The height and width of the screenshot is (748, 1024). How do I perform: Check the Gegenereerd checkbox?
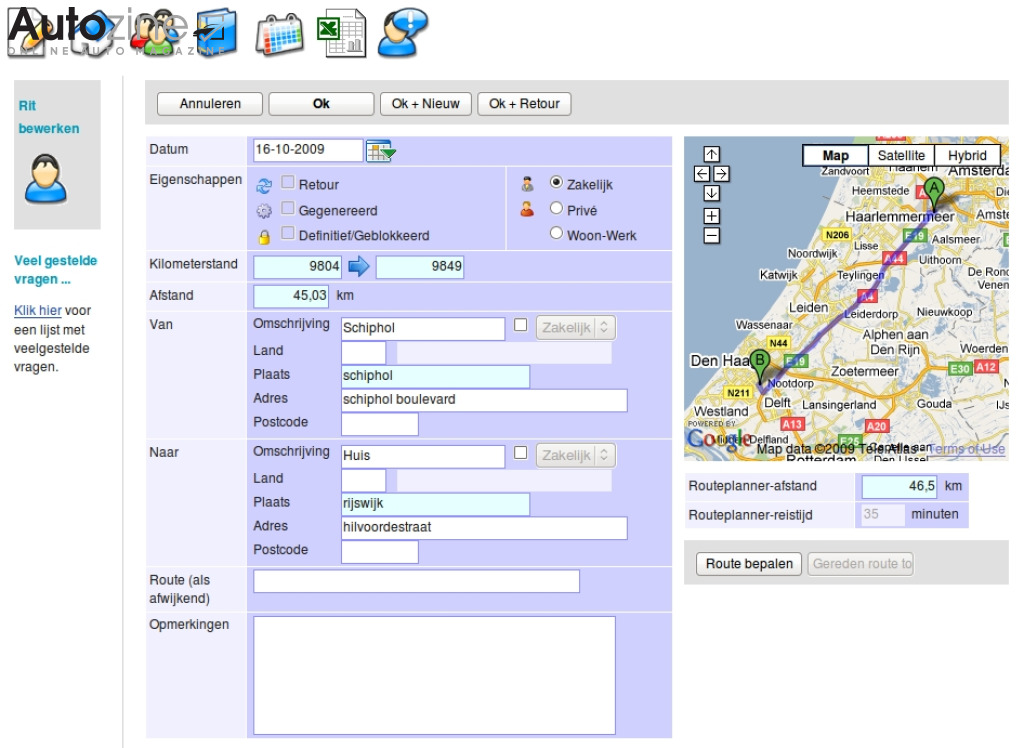tap(287, 209)
